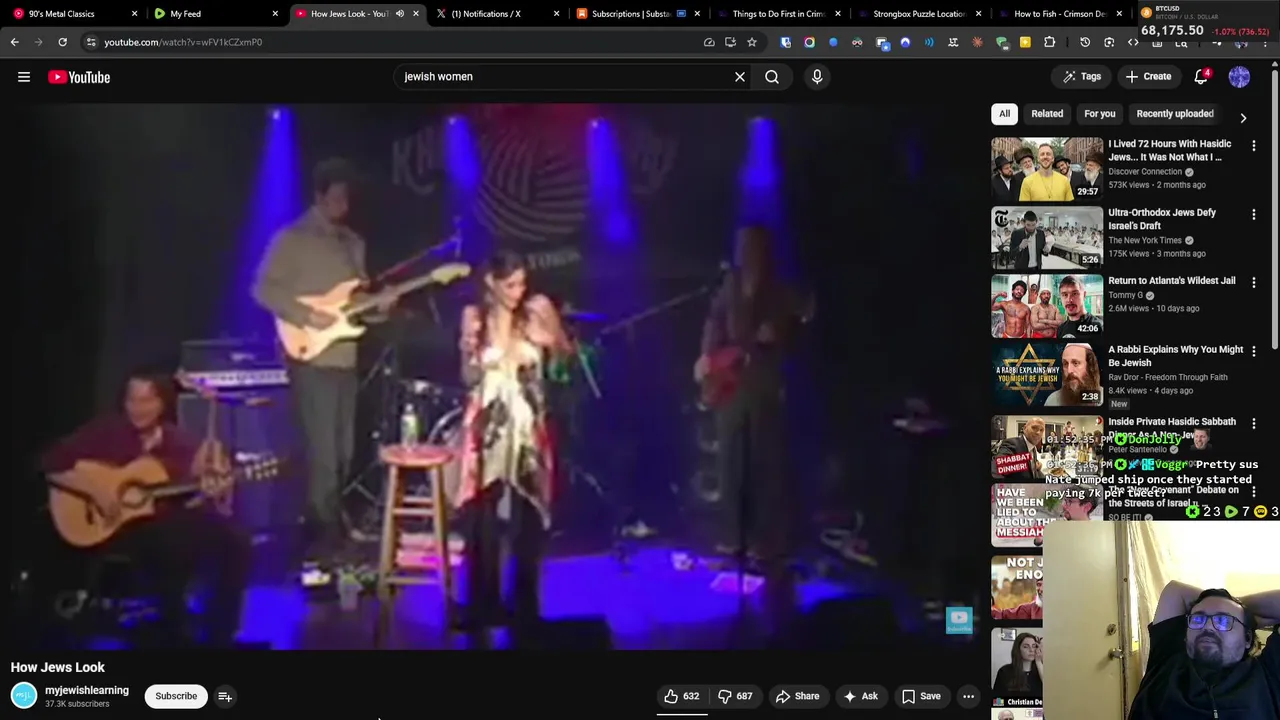Viewport: 1280px width, 720px height.
Task: Open more actions under the video
Action: click(x=968, y=696)
